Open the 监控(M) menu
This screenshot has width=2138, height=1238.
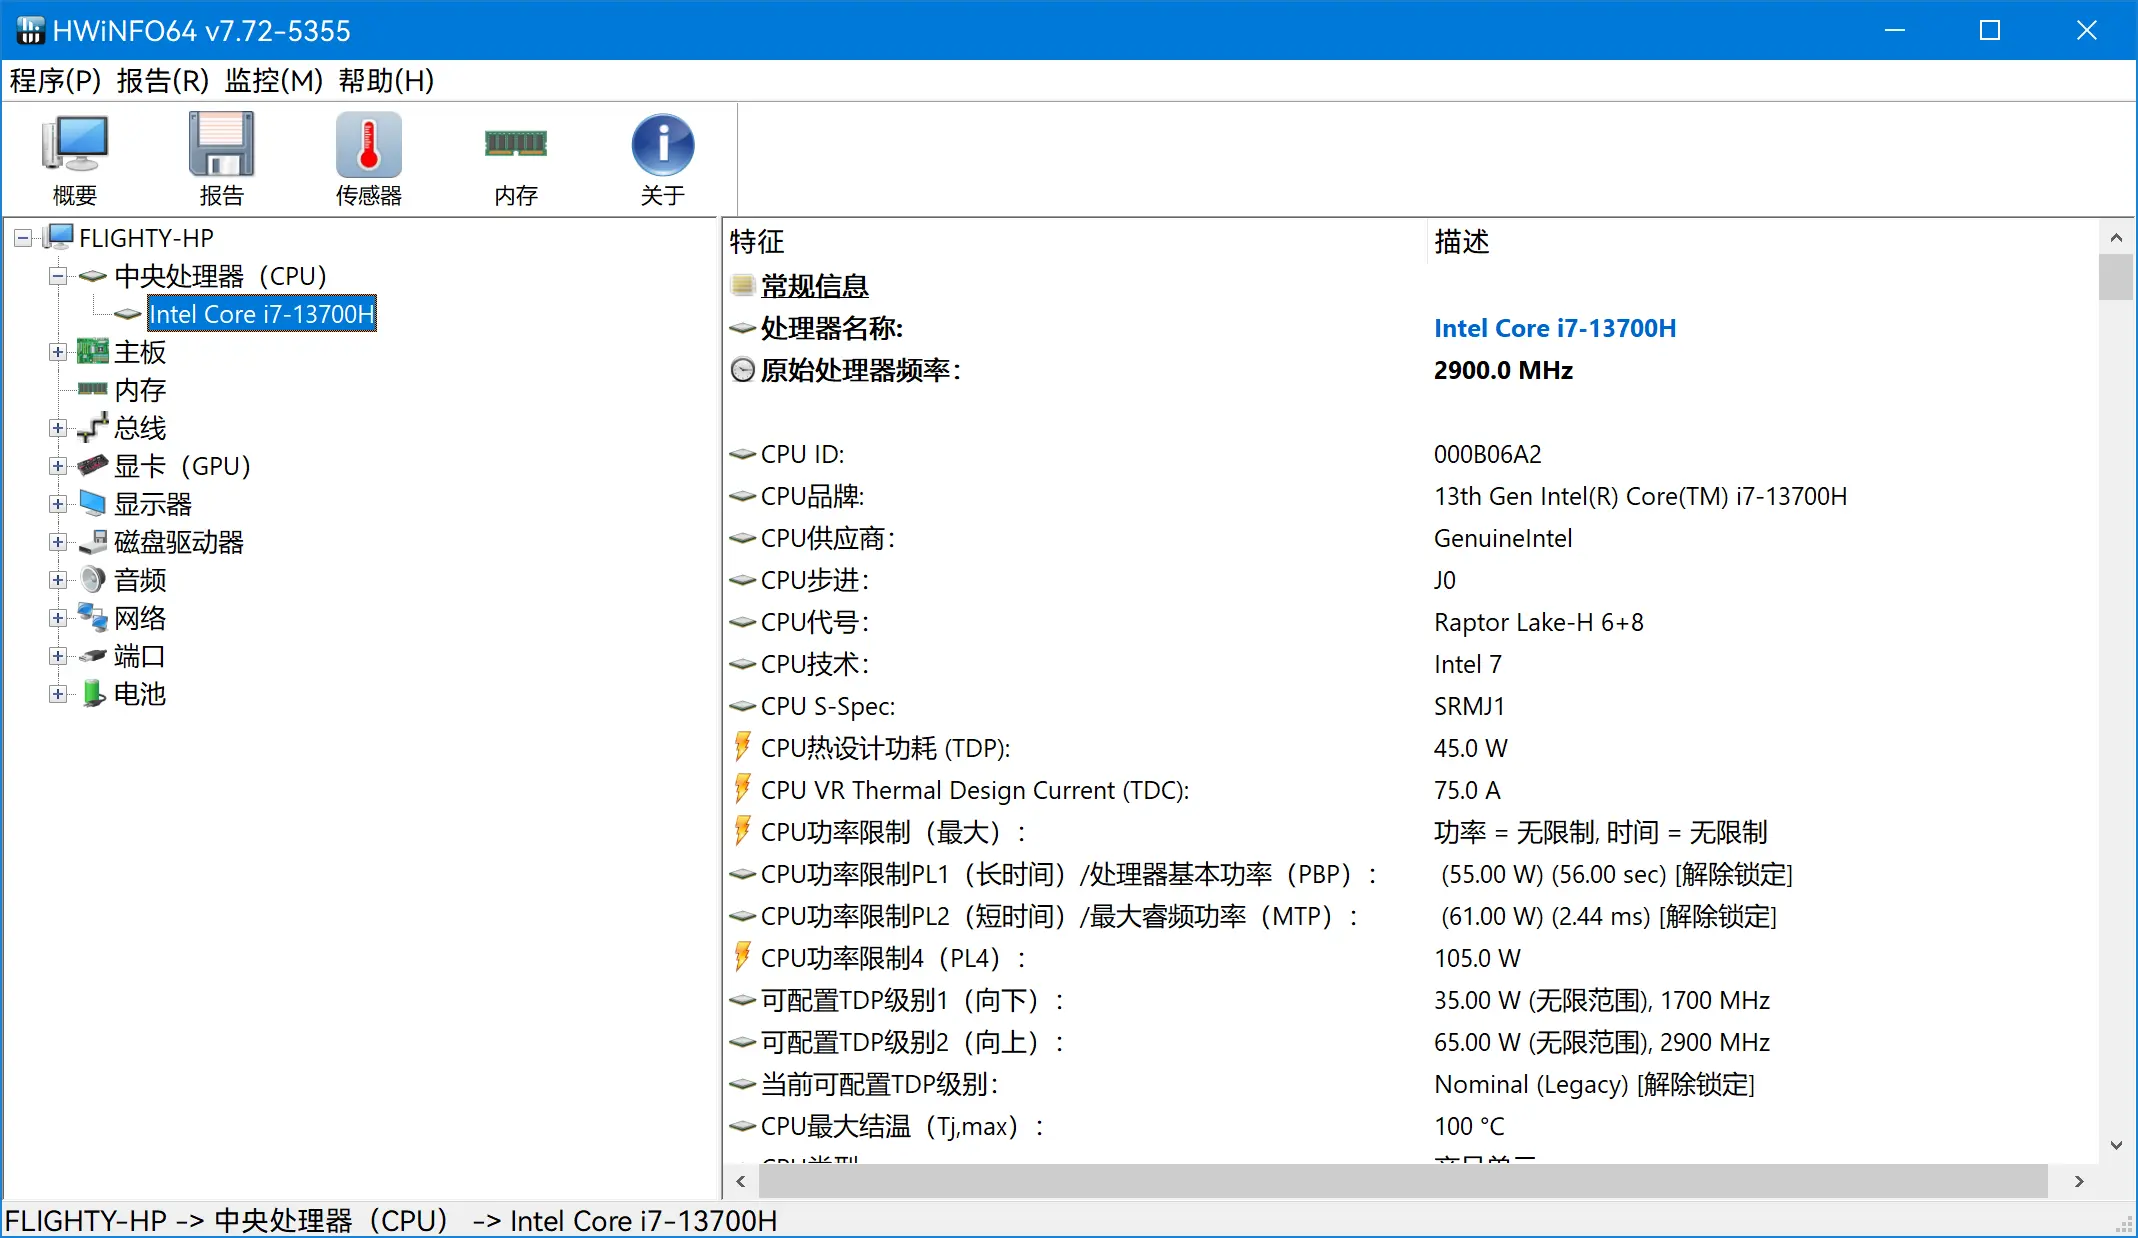coord(273,80)
